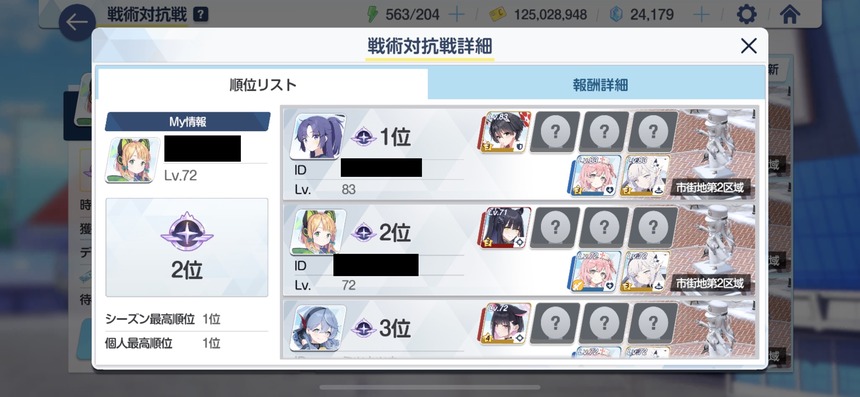Tap the My情報 profile avatar
The width and height of the screenshot is (860, 397).
click(133, 160)
